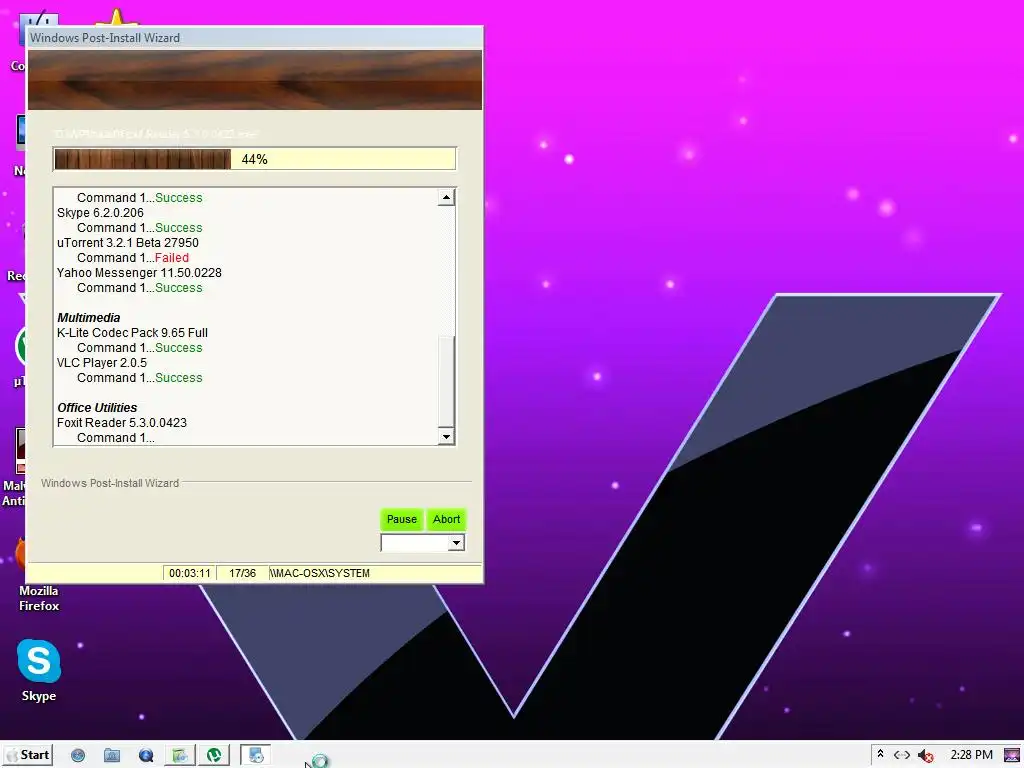Image resolution: width=1024 pixels, height=768 pixels.
Task: Launch the blue Q player taskbar icon
Action: (146, 756)
